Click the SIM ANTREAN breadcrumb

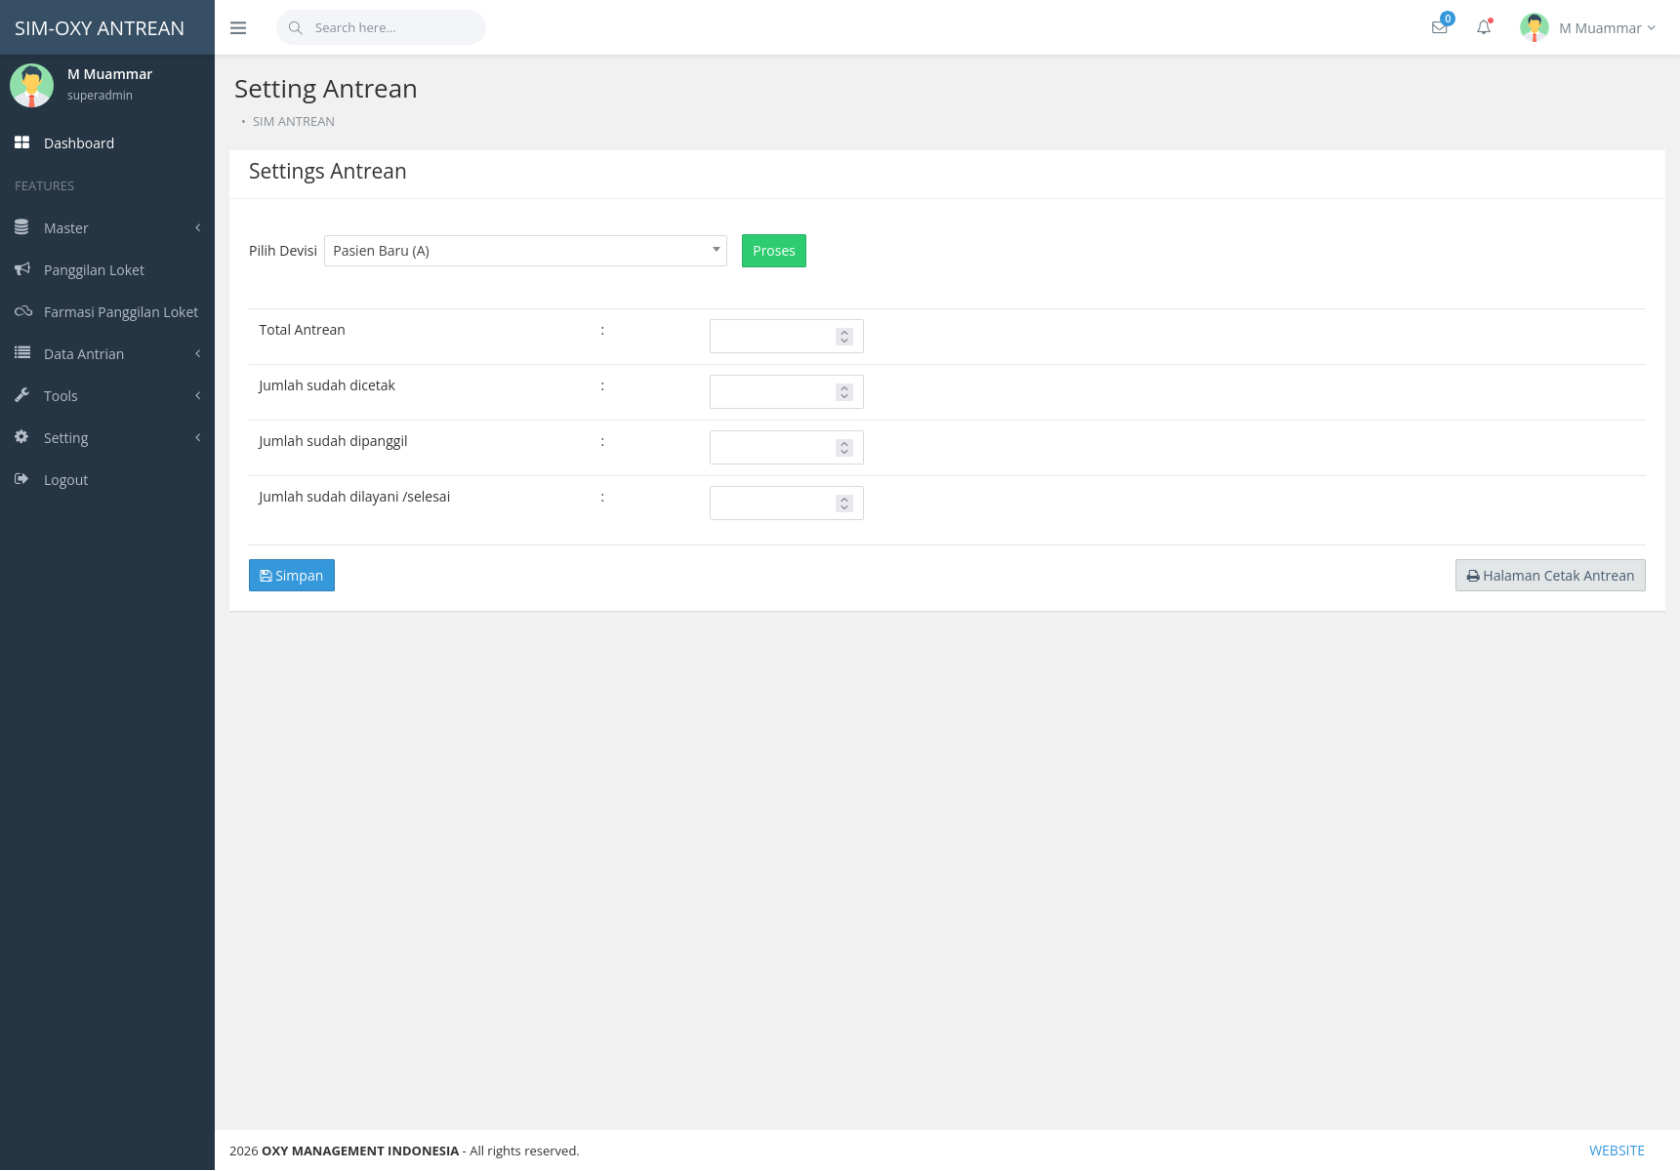[293, 122]
